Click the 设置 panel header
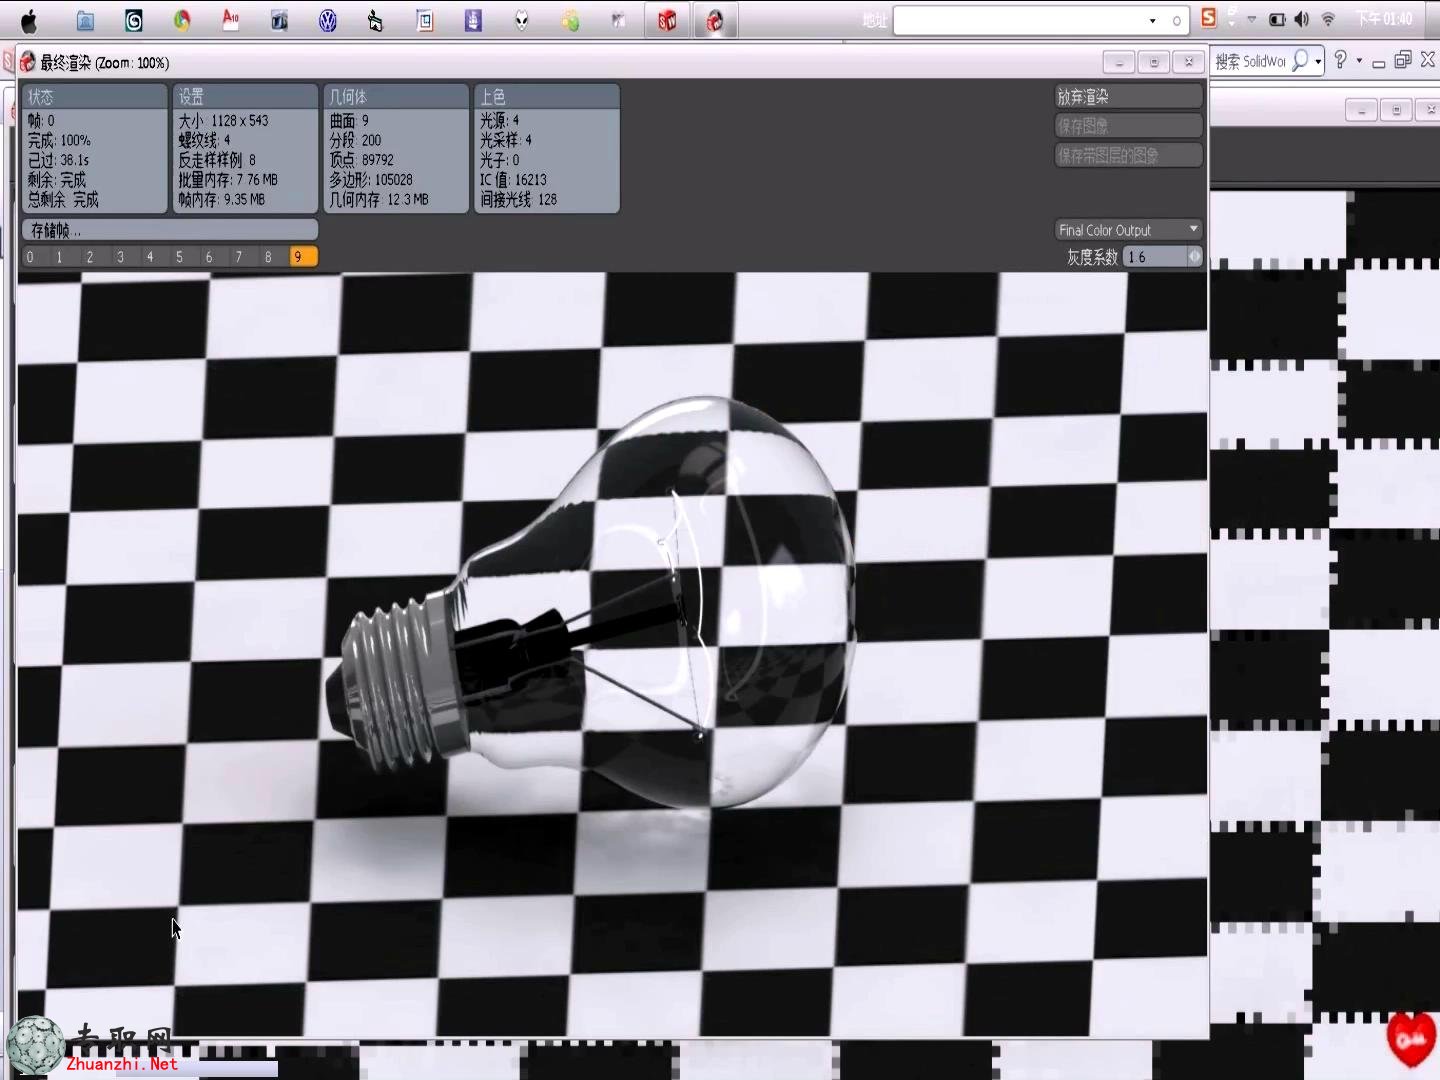Screen dimensions: 1440x1080 tap(246, 97)
